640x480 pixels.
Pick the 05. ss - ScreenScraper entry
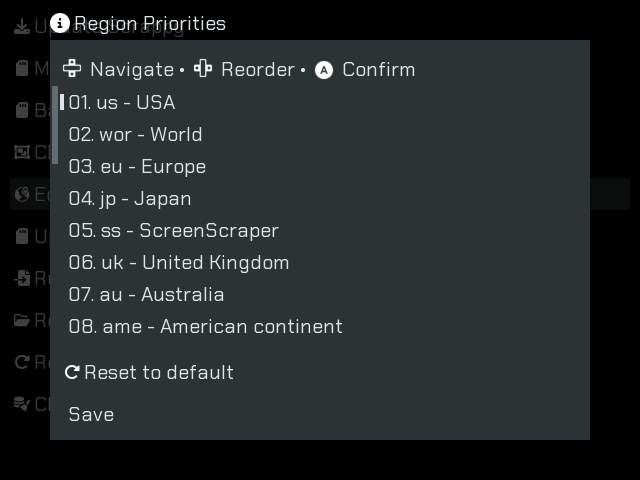point(173,230)
